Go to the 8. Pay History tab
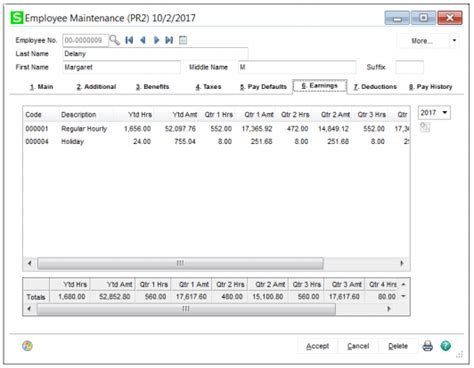 tap(431, 87)
